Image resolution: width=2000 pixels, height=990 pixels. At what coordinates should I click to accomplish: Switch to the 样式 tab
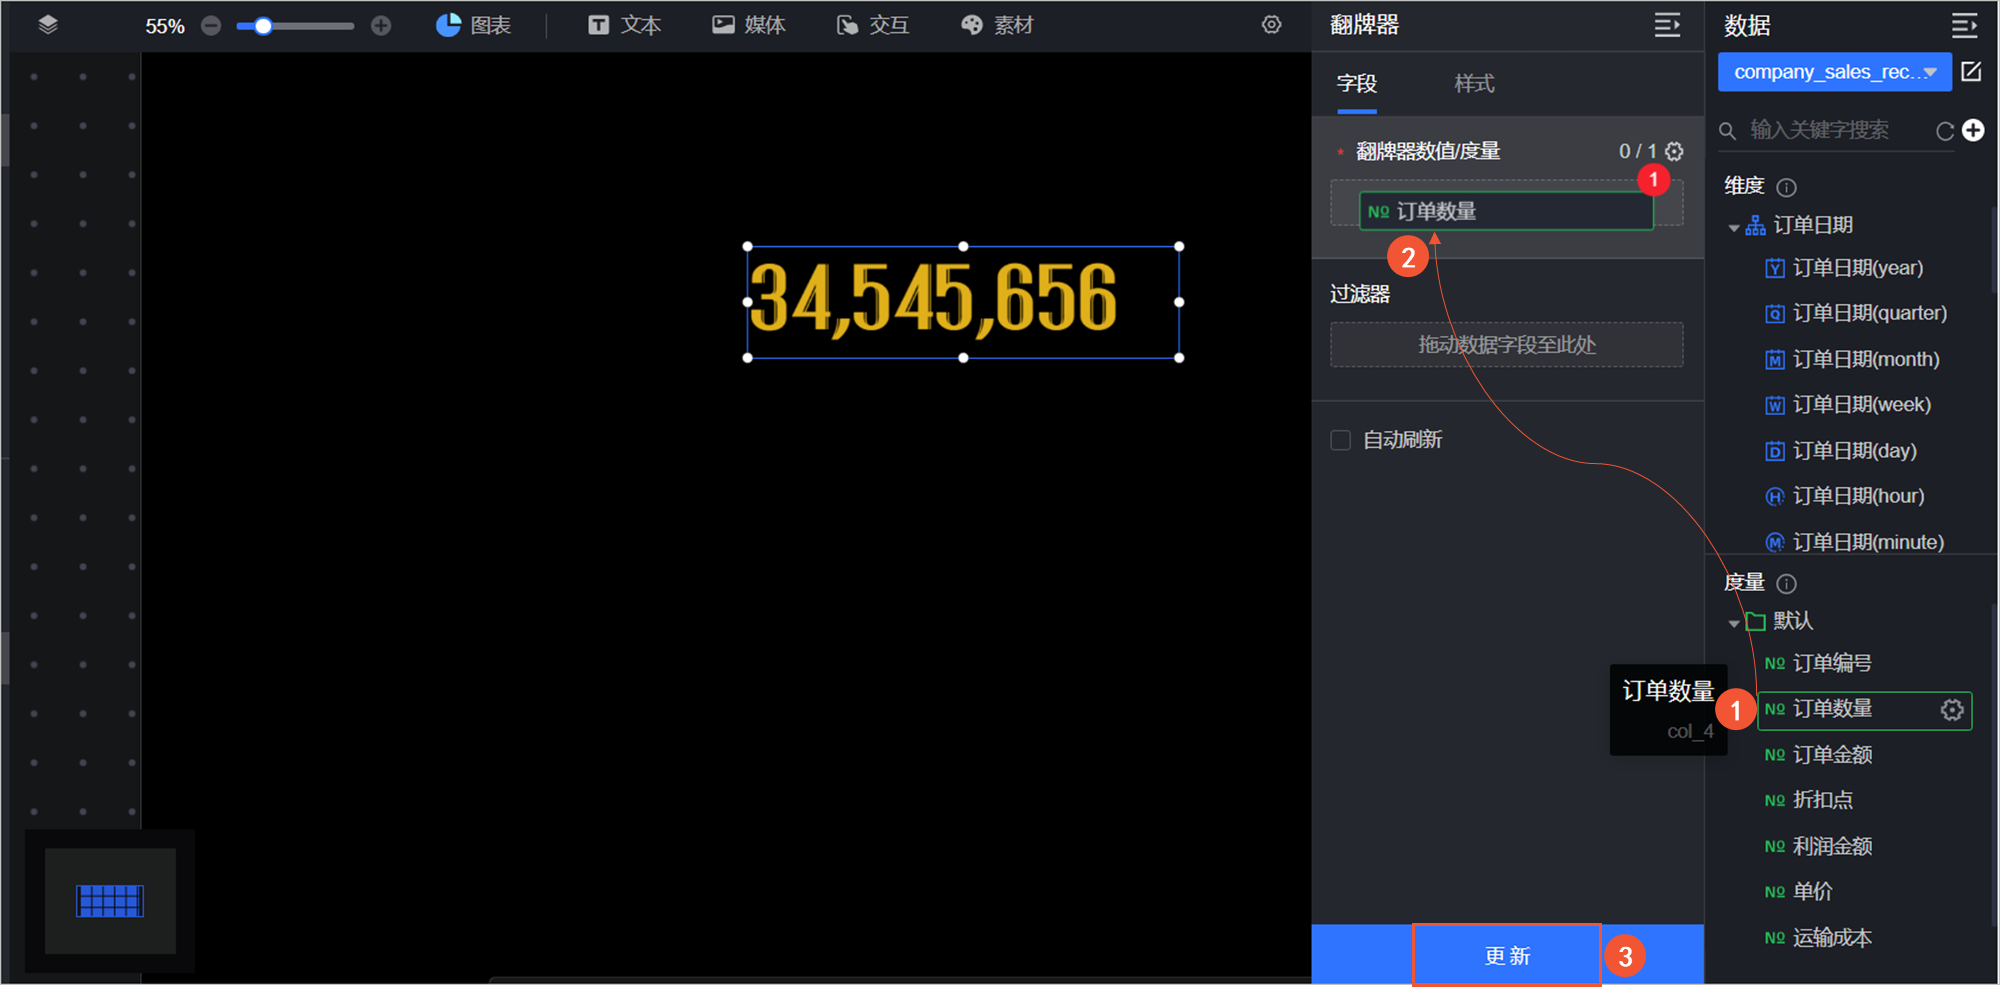pos(1474,84)
